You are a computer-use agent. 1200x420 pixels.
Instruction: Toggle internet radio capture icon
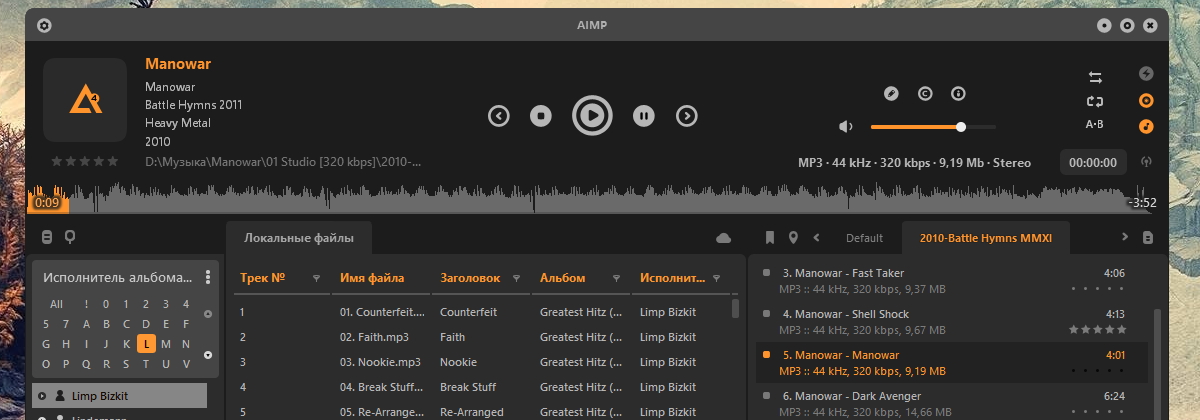click(x=1146, y=161)
